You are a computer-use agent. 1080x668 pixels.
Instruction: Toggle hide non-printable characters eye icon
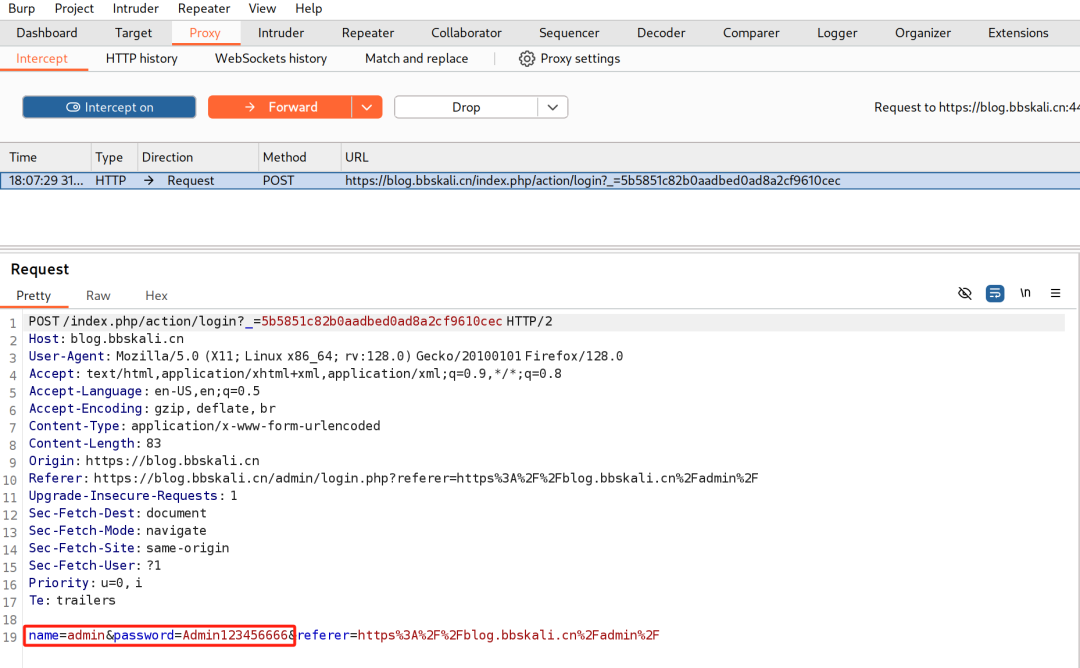[964, 293]
